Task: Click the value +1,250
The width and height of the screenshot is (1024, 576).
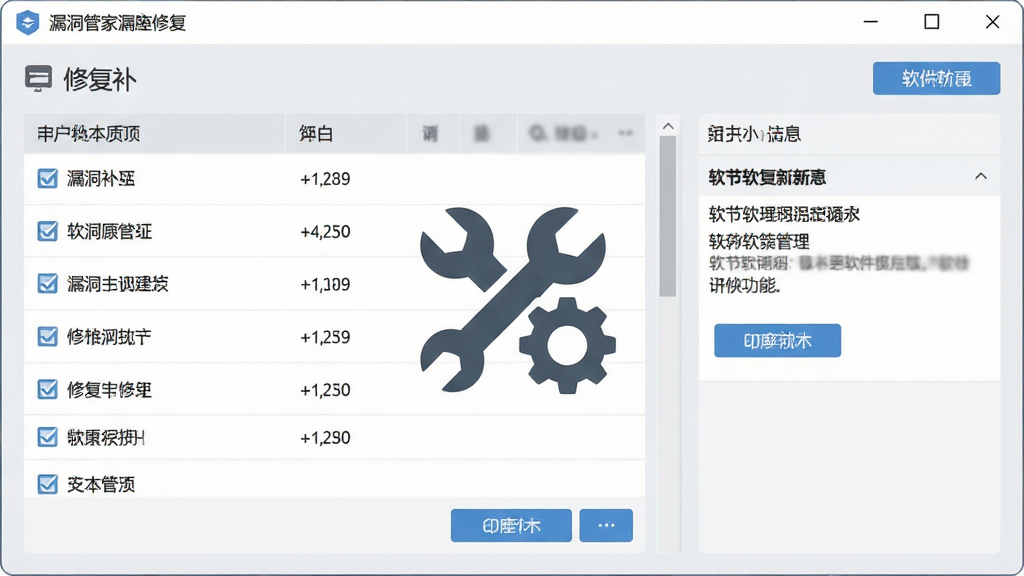Action: pos(325,390)
